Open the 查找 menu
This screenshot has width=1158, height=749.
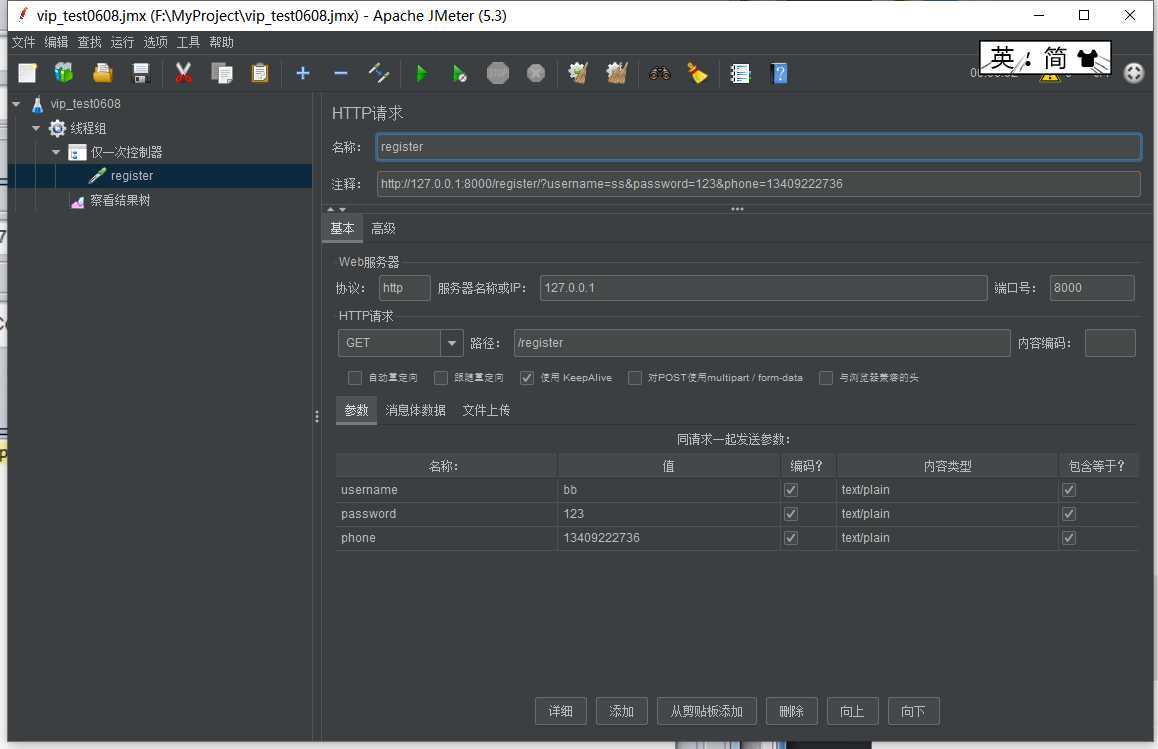89,42
